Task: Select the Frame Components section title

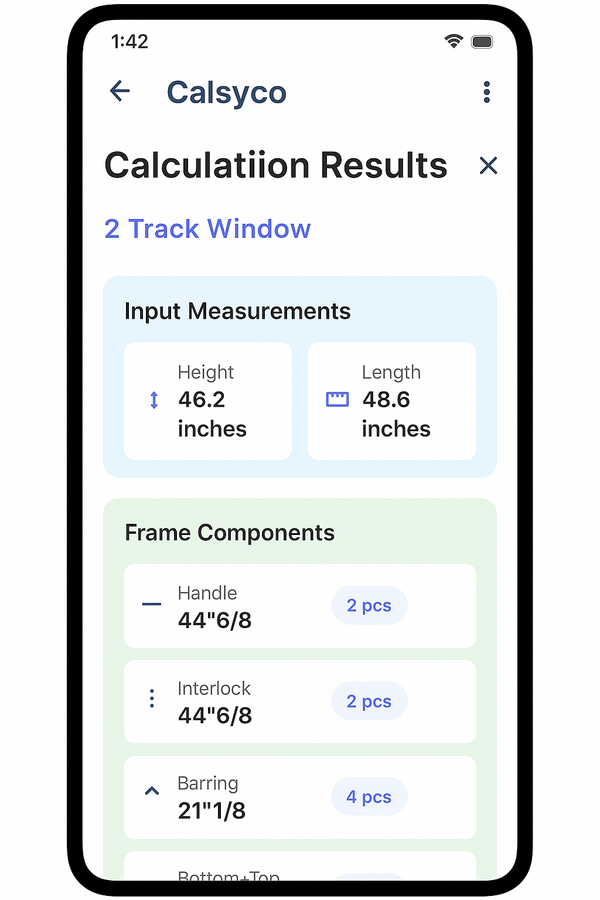Action: coord(230,533)
